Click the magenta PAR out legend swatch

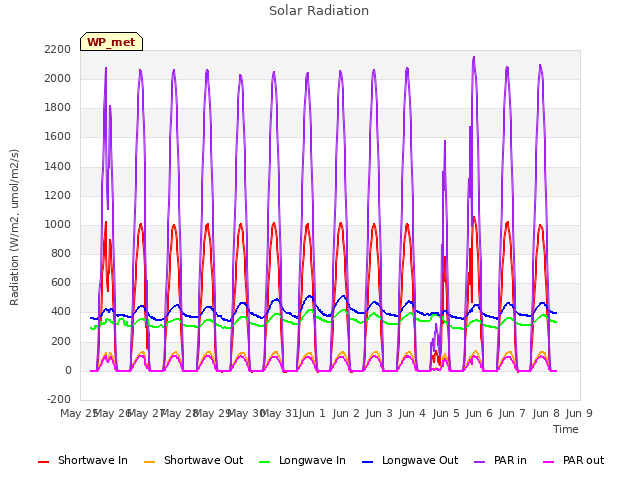(x=549, y=462)
